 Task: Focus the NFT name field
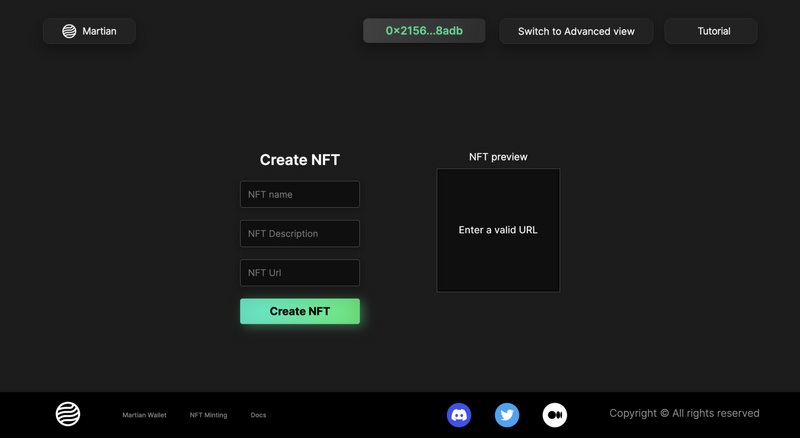pos(299,194)
